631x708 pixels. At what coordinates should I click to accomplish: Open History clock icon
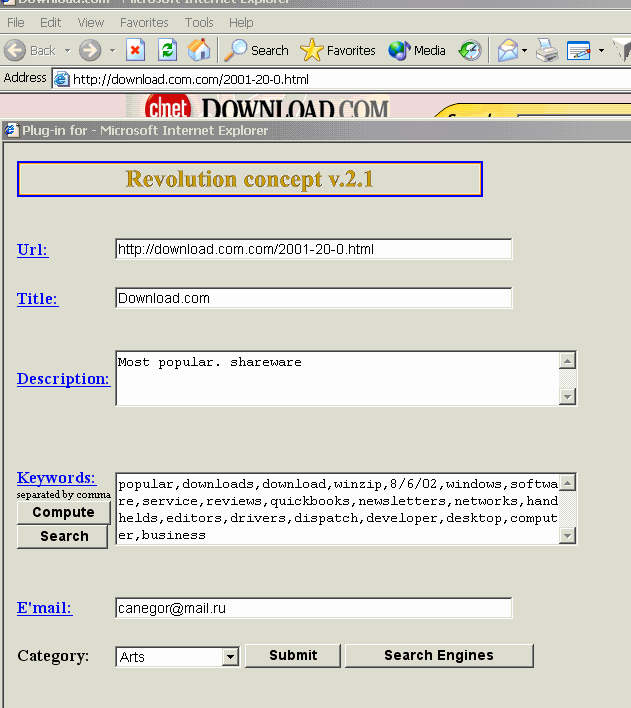coord(470,50)
